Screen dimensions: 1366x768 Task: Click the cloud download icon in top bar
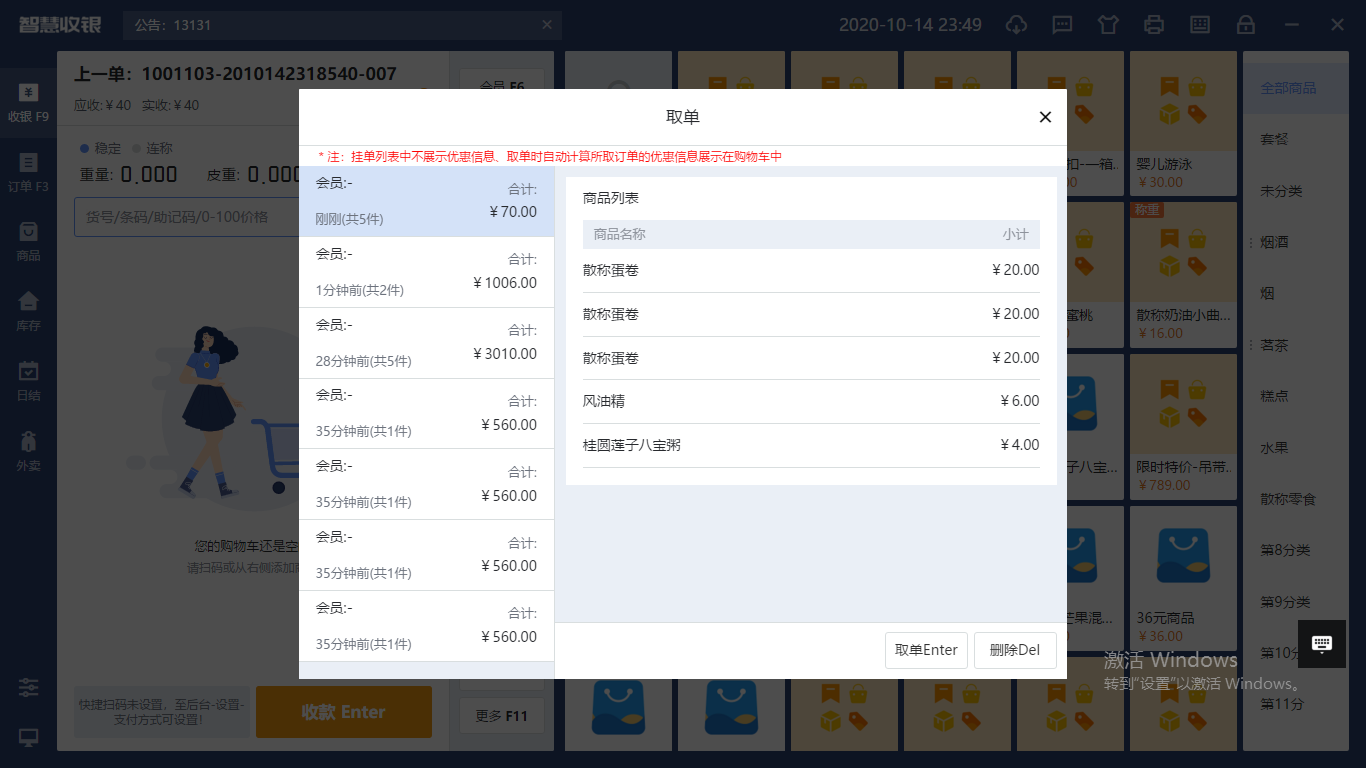[1016, 25]
